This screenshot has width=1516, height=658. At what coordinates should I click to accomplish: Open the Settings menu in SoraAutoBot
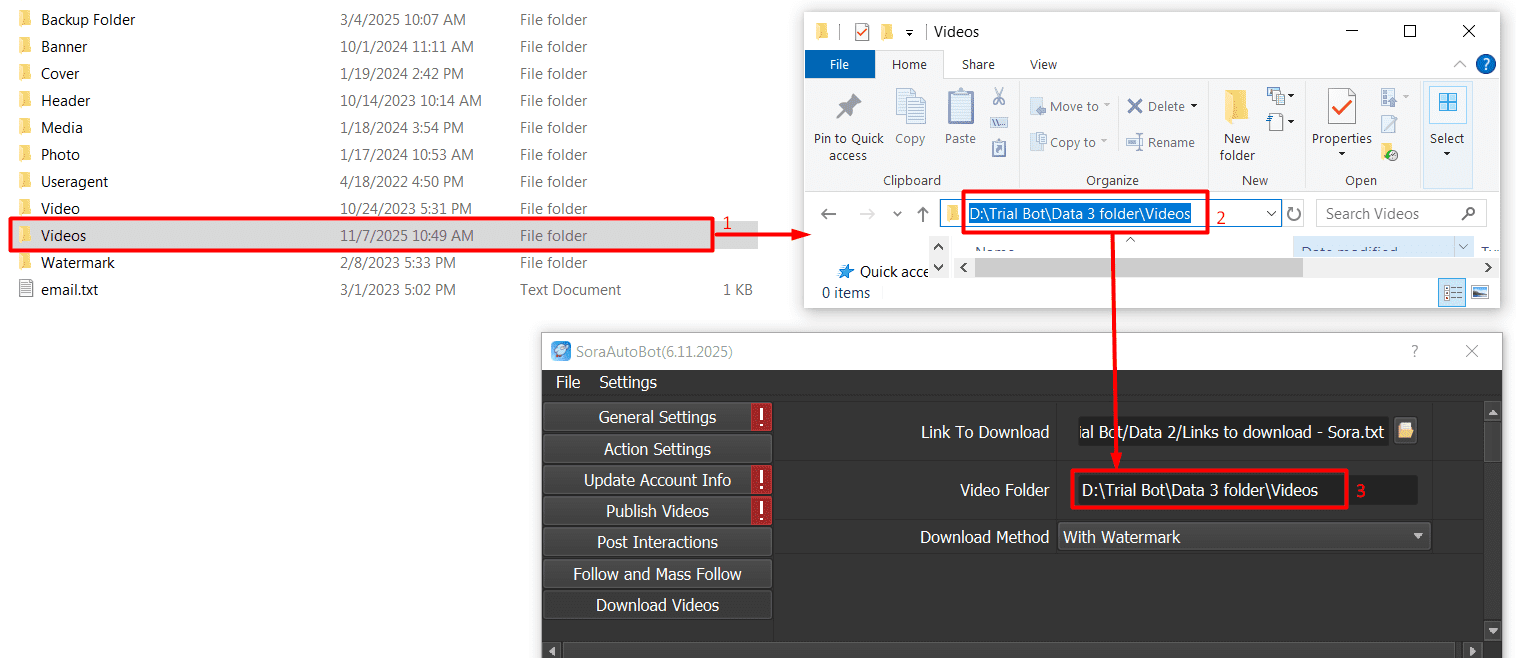(627, 382)
